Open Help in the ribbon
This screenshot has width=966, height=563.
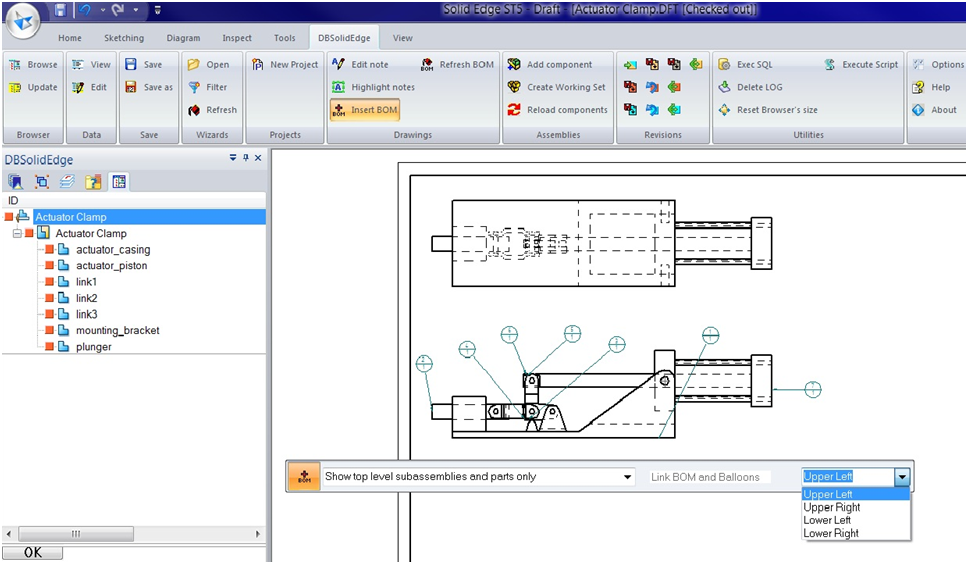[x=932, y=87]
